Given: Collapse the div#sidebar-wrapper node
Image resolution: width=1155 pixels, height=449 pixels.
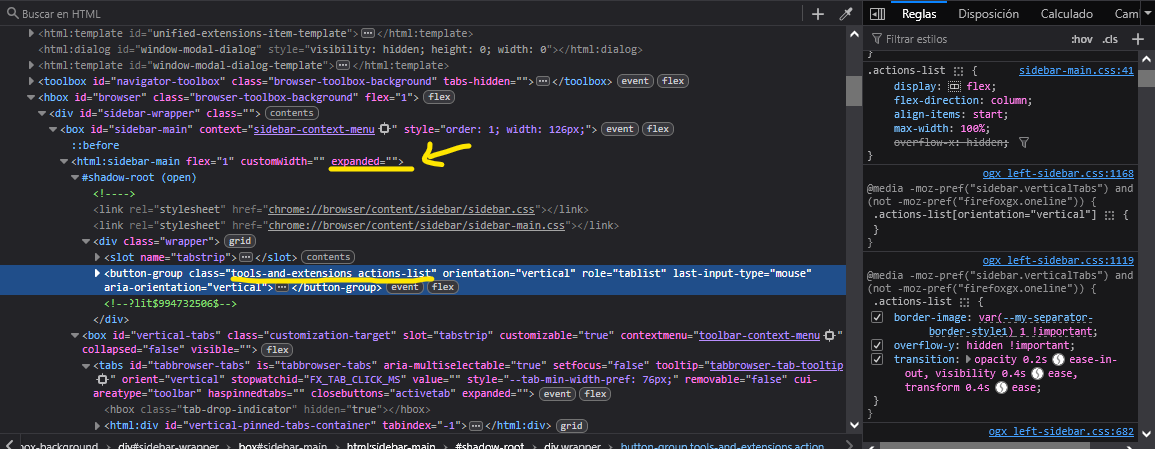Looking at the screenshot, I should point(42,113).
